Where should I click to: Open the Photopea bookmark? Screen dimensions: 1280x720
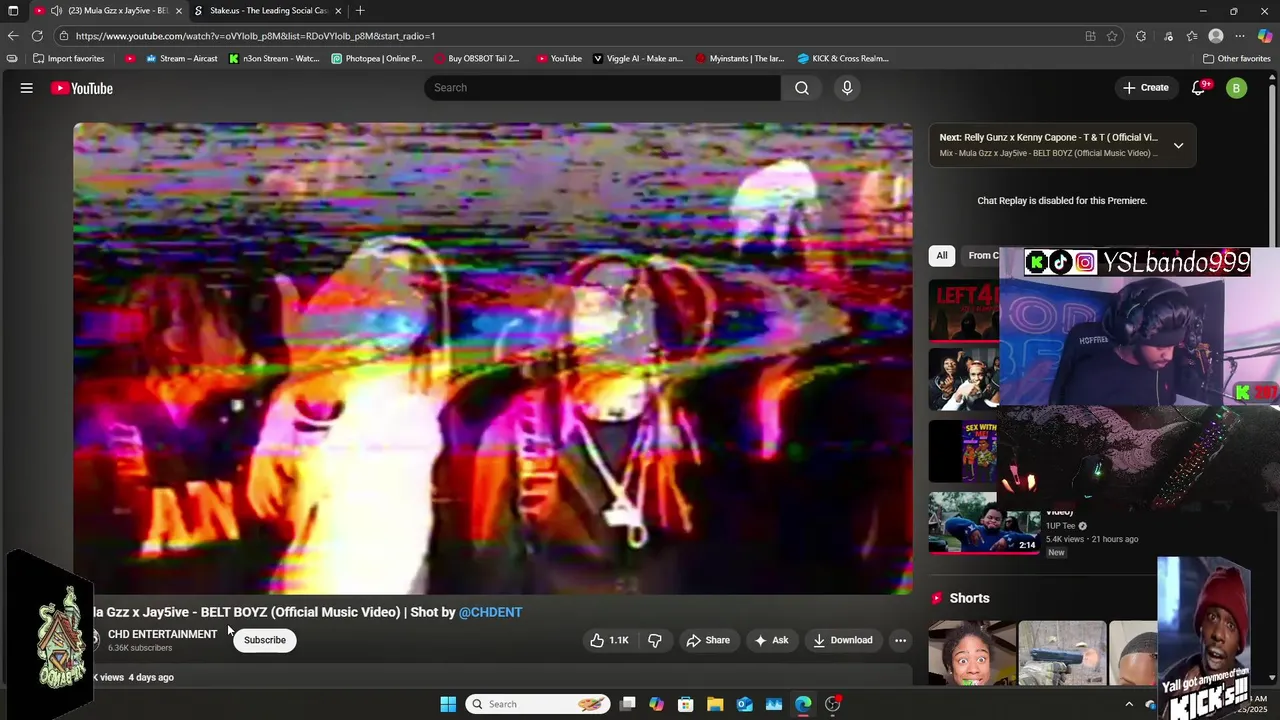(377, 58)
